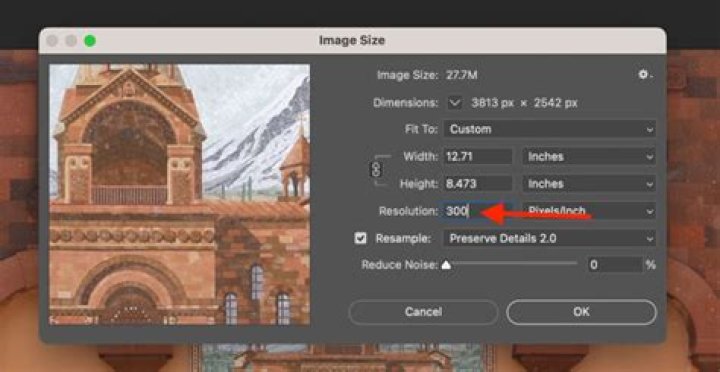This screenshot has width=720, height=372.
Task: Click the image preview thumbnail
Action: [x=180, y=194]
